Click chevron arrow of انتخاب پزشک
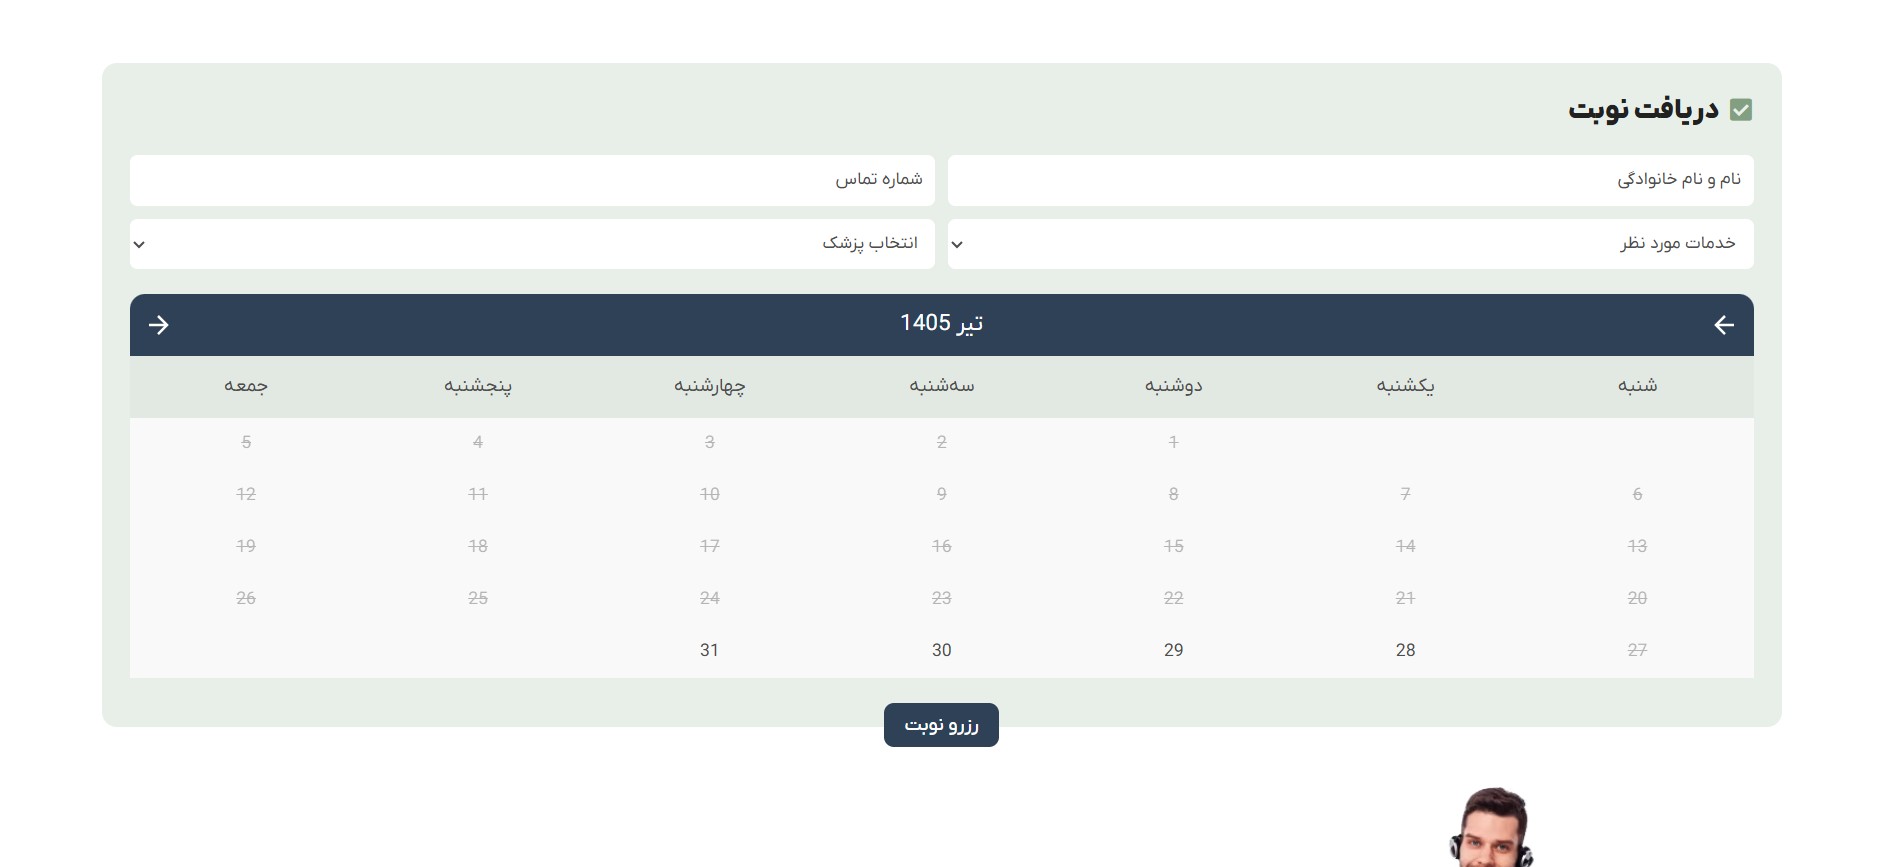Viewport: 1891px width, 867px height. click(x=139, y=245)
